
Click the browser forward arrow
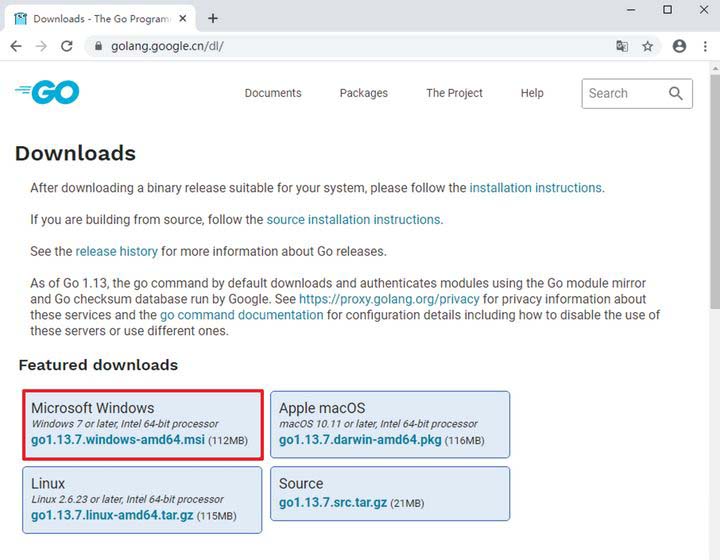tap(41, 46)
